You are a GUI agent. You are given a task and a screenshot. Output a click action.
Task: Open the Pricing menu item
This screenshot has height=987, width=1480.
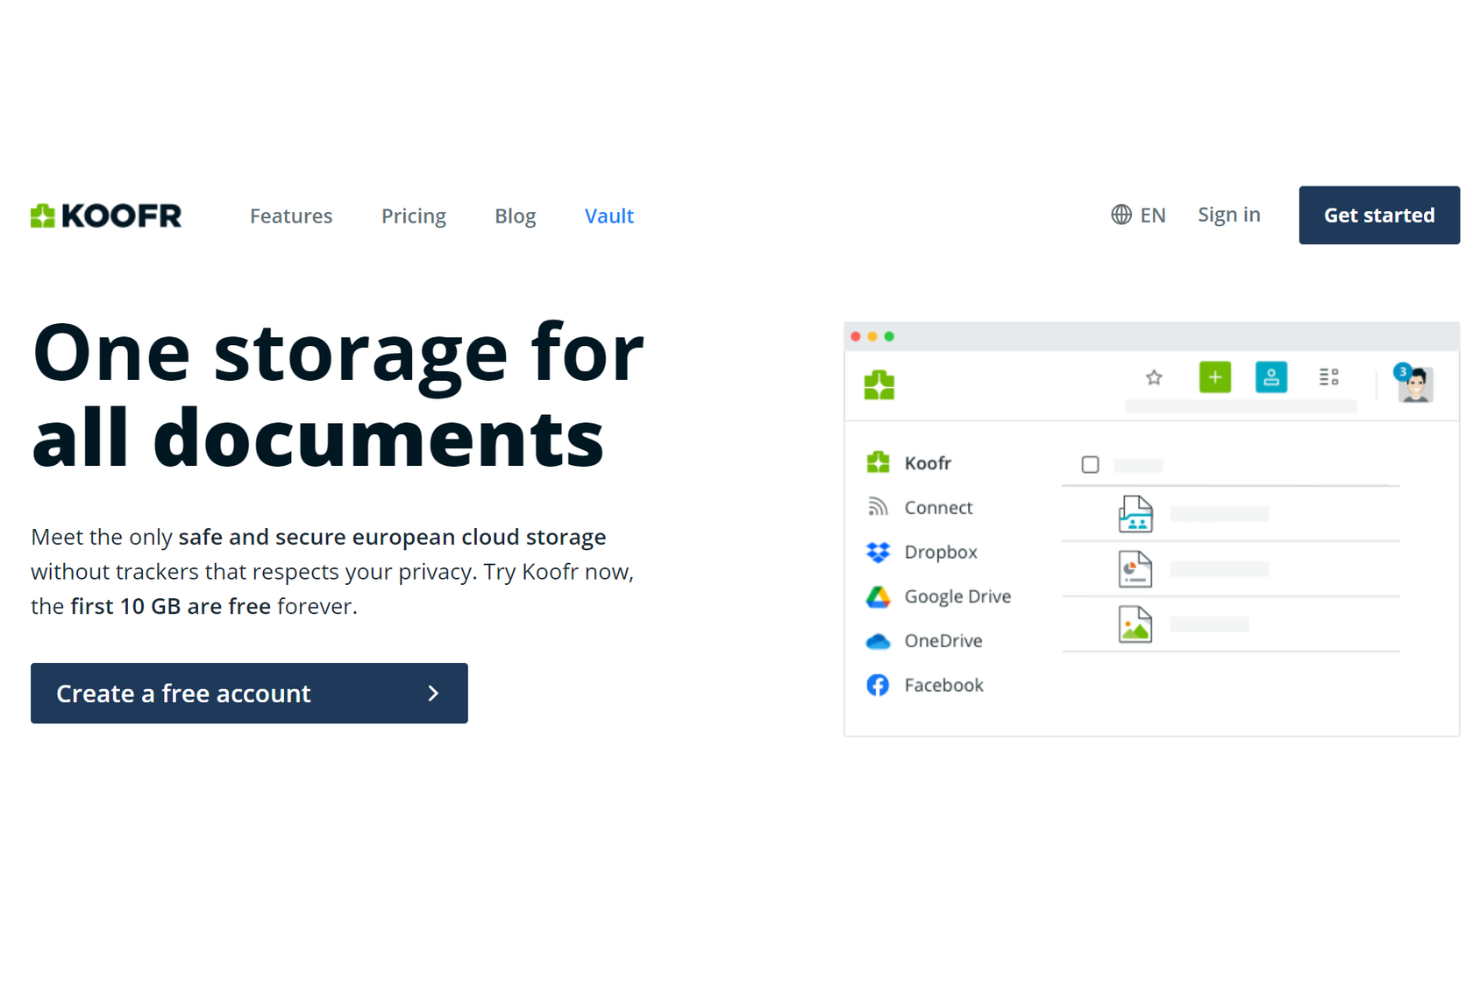click(x=413, y=215)
